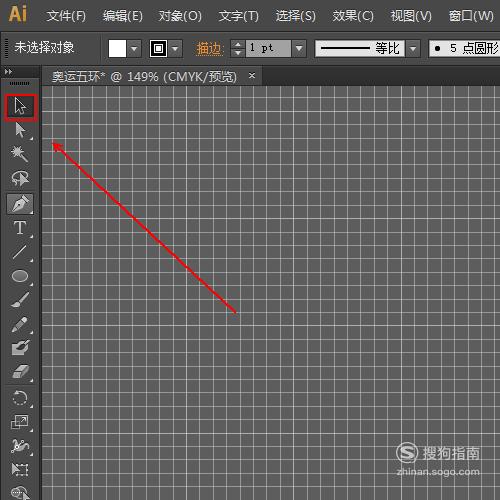
Task: Open the 效果(C) menu
Action: click(x=353, y=16)
